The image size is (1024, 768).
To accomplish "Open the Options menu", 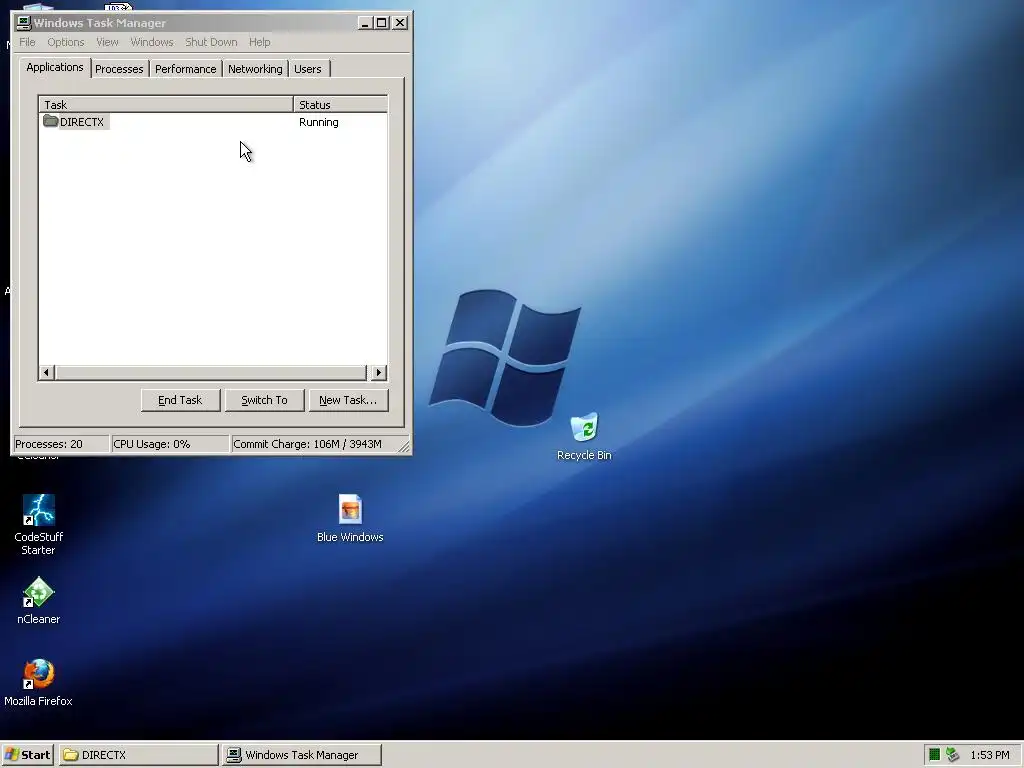I will [x=65, y=42].
